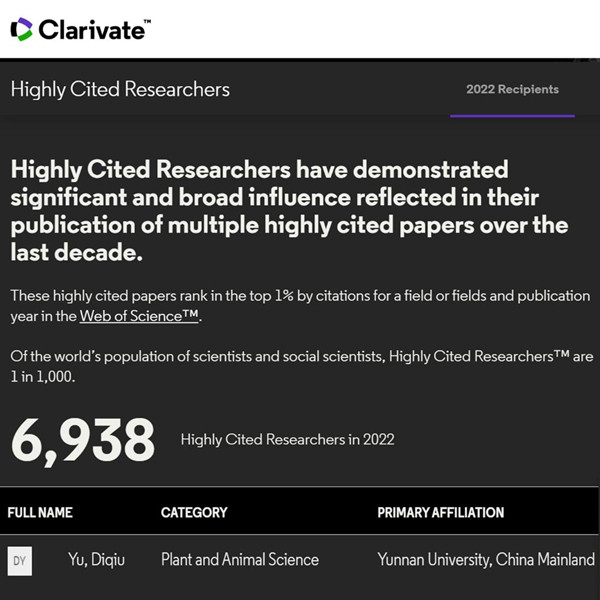The height and width of the screenshot is (600, 600).
Task: Click the Clarivate wordmark text
Action: point(94,29)
